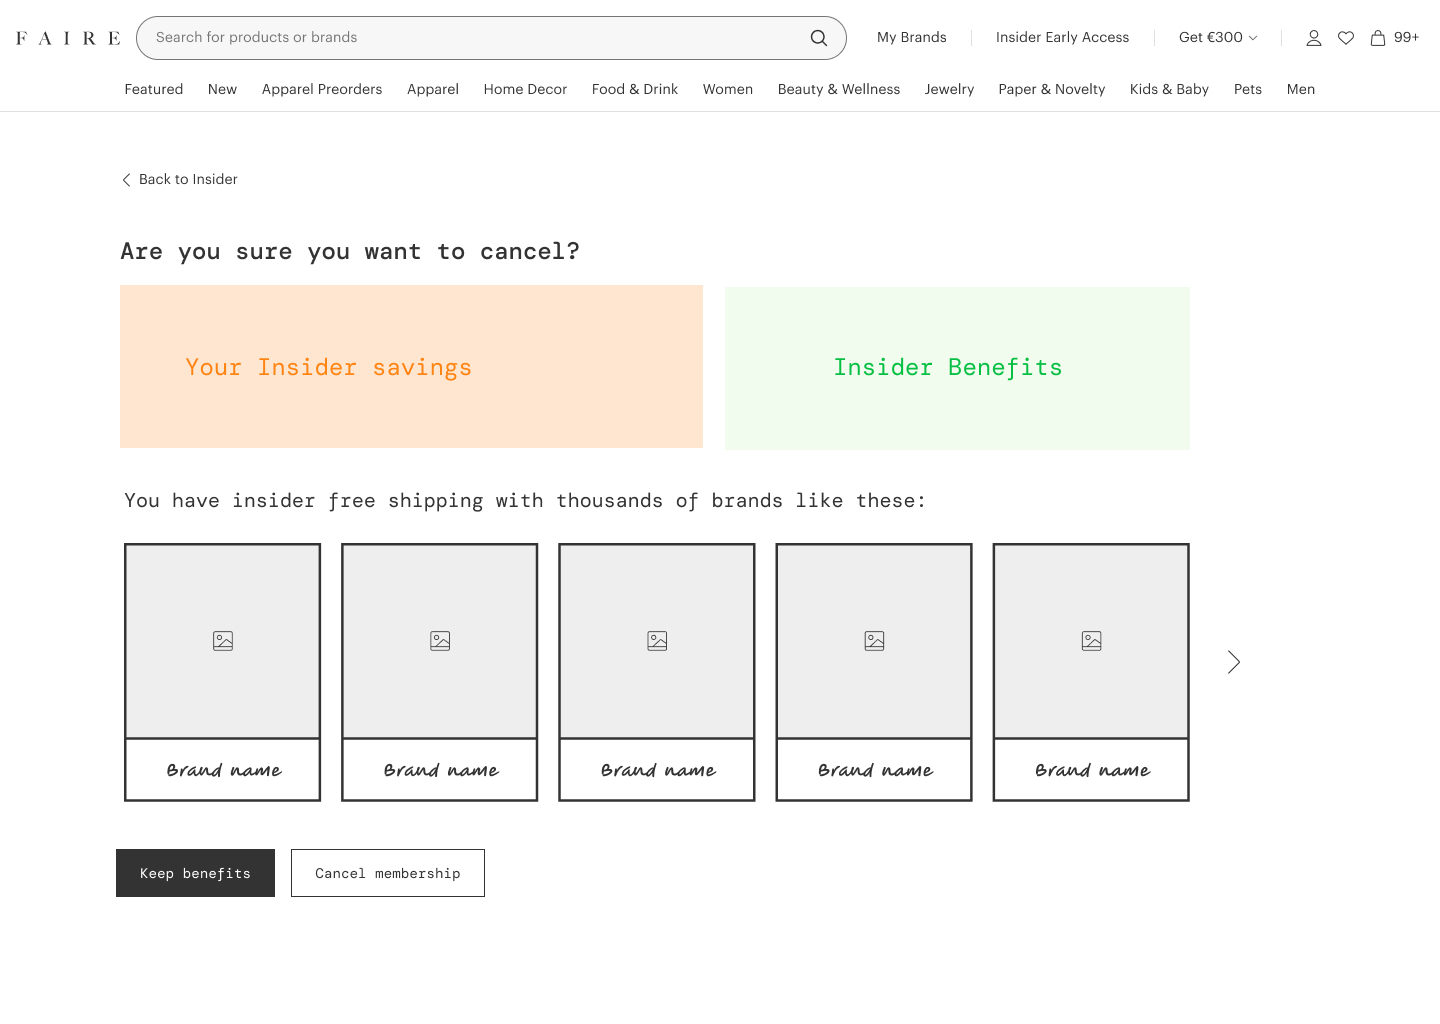Open the Men category
This screenshot has width=1440, height=1024.
pyautogui.click(x=1301, y=89)
